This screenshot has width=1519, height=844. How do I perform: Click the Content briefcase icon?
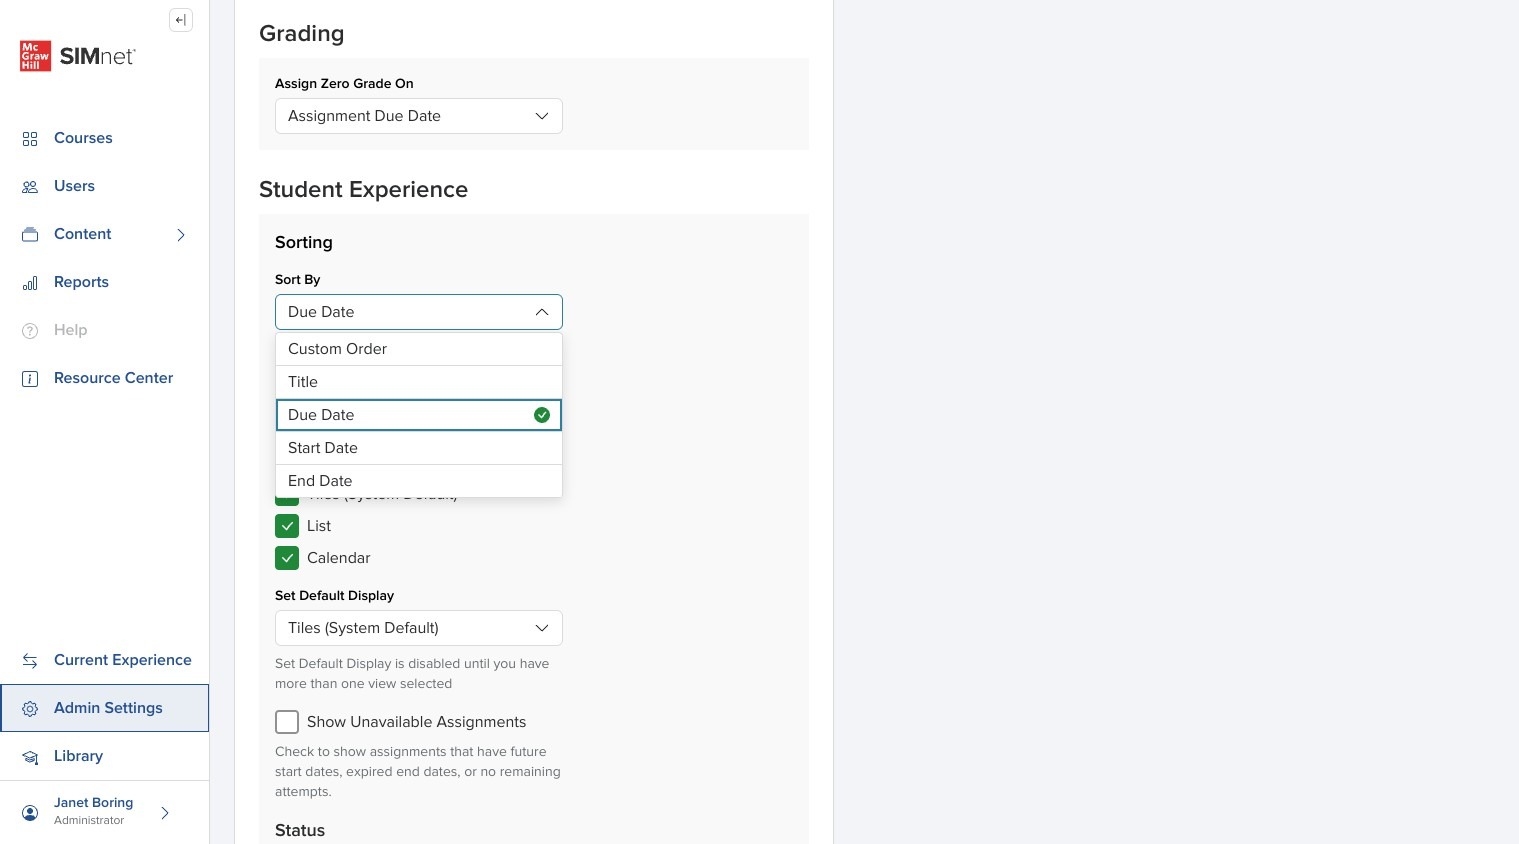click(30, 235)
